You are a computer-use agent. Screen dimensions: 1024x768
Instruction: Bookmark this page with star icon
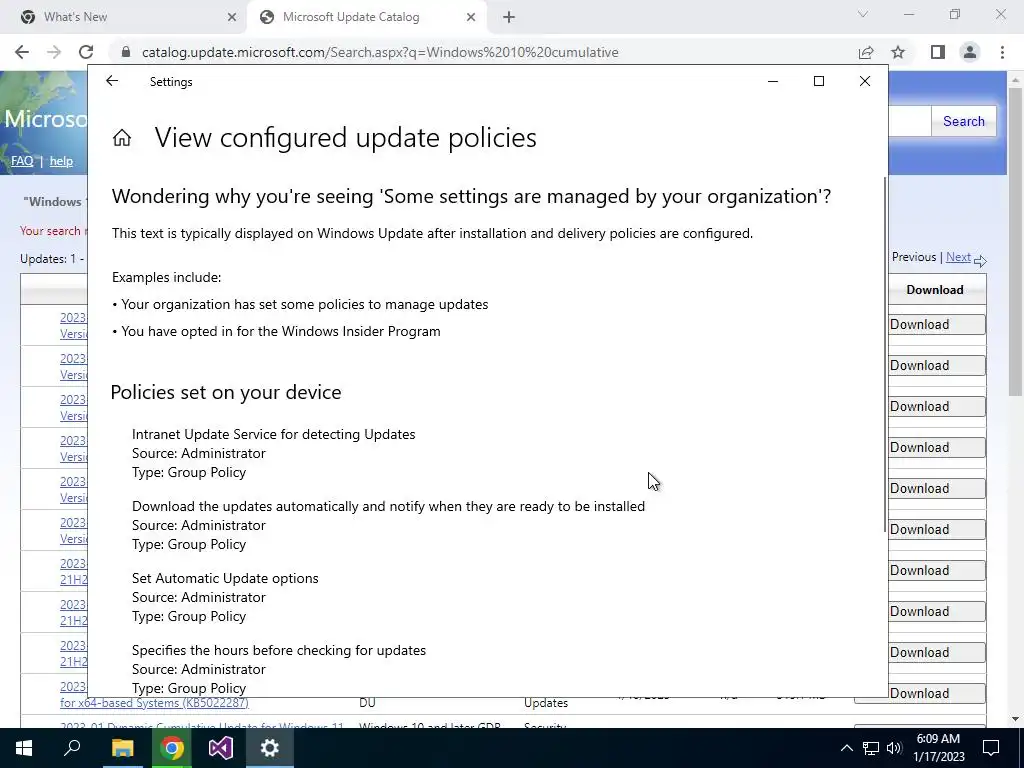tap(898, 52)
